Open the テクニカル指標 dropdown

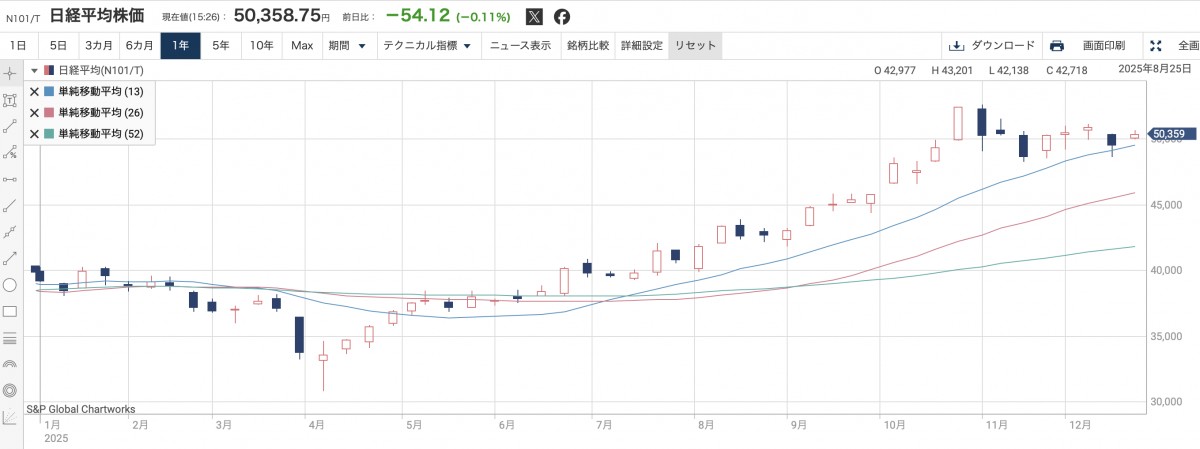click(x=427, y=46)
